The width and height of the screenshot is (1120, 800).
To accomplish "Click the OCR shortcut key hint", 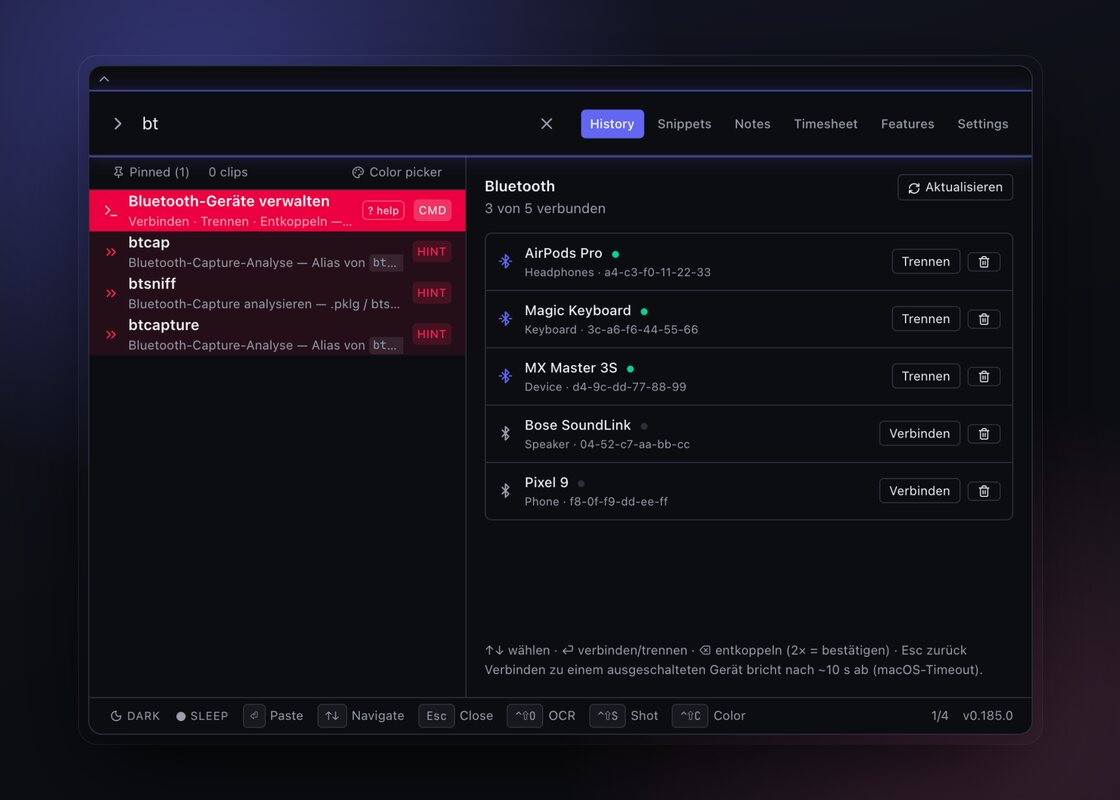I will pyautogui.click(x=525, y=716).
